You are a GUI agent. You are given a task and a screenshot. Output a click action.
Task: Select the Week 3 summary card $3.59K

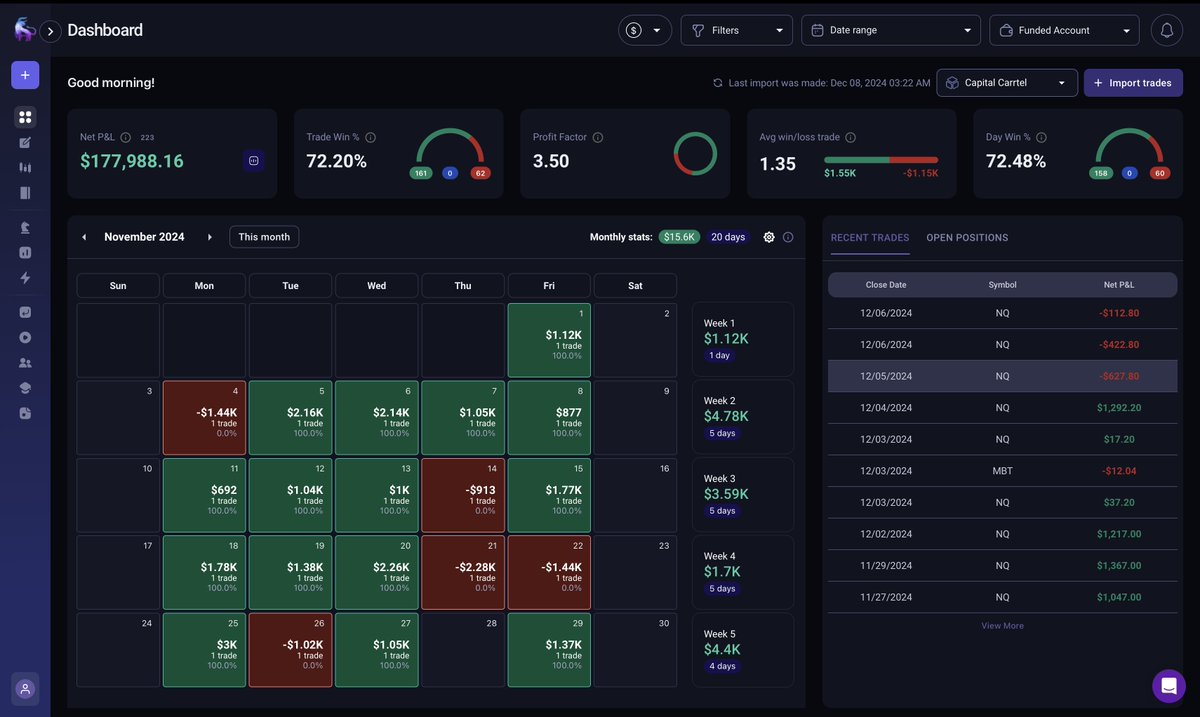coord(743,495)
